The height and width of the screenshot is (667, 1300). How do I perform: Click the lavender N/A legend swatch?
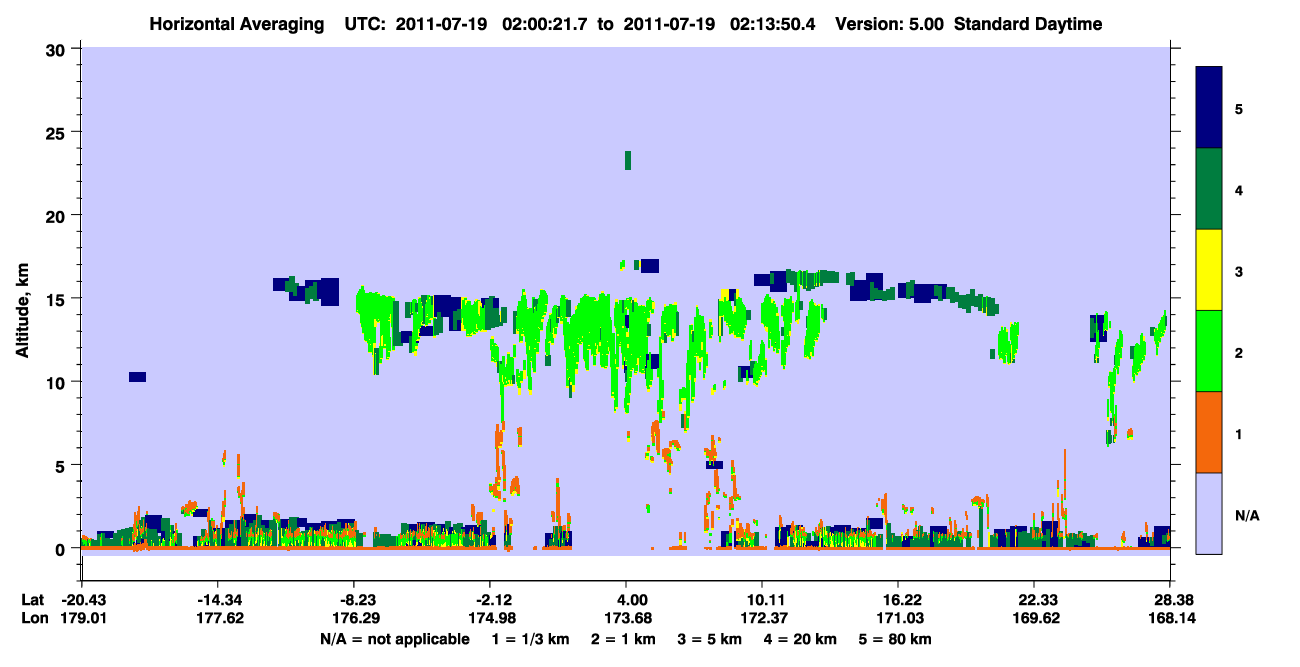click(1210, 512)
